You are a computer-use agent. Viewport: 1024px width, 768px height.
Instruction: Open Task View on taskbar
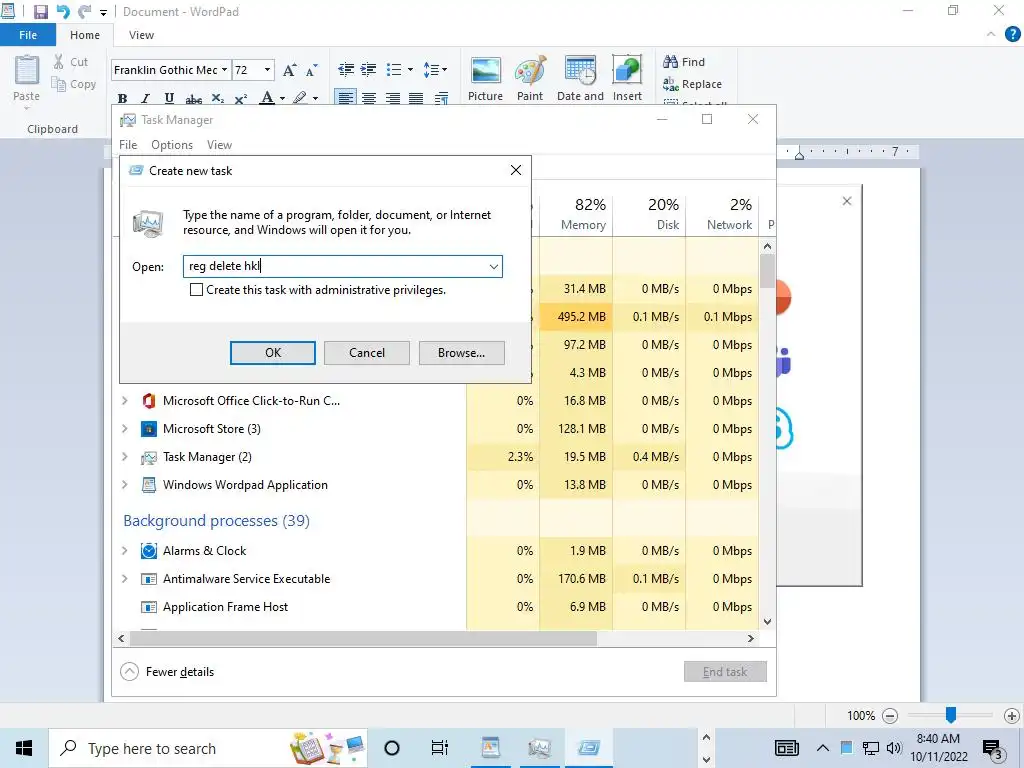tap(440, 748)
